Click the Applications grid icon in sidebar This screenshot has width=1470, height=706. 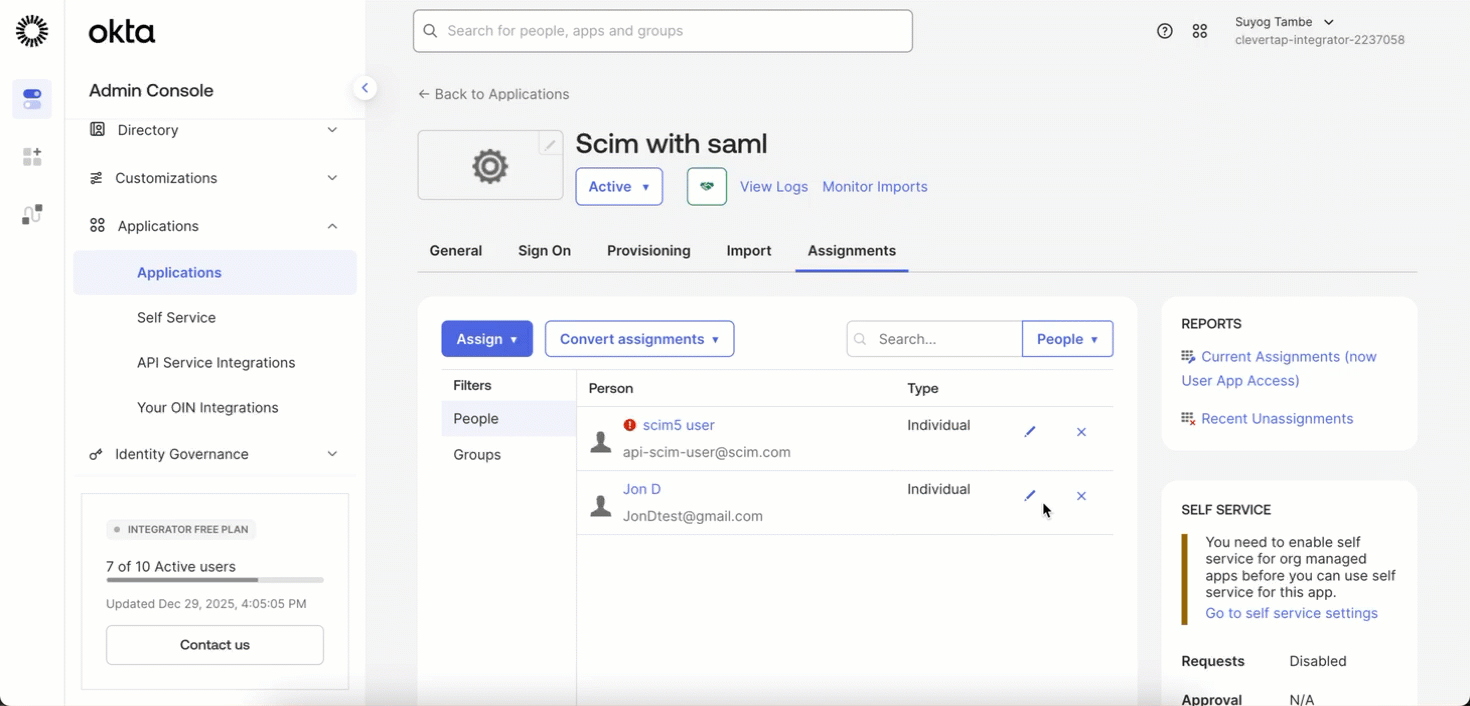pos(97,226)
